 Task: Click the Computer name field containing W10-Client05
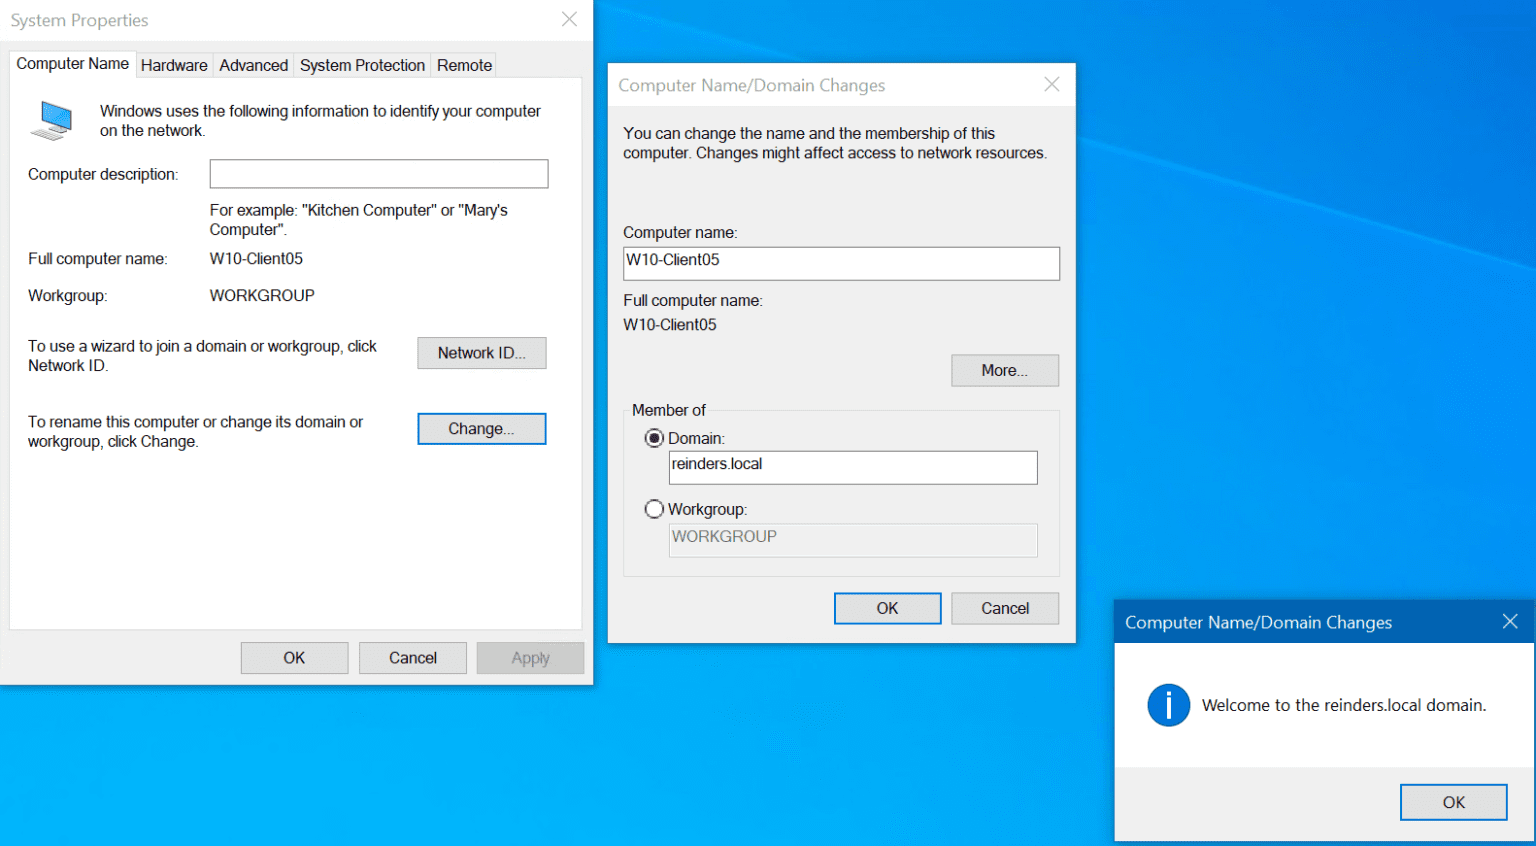[x=841, y=263]
